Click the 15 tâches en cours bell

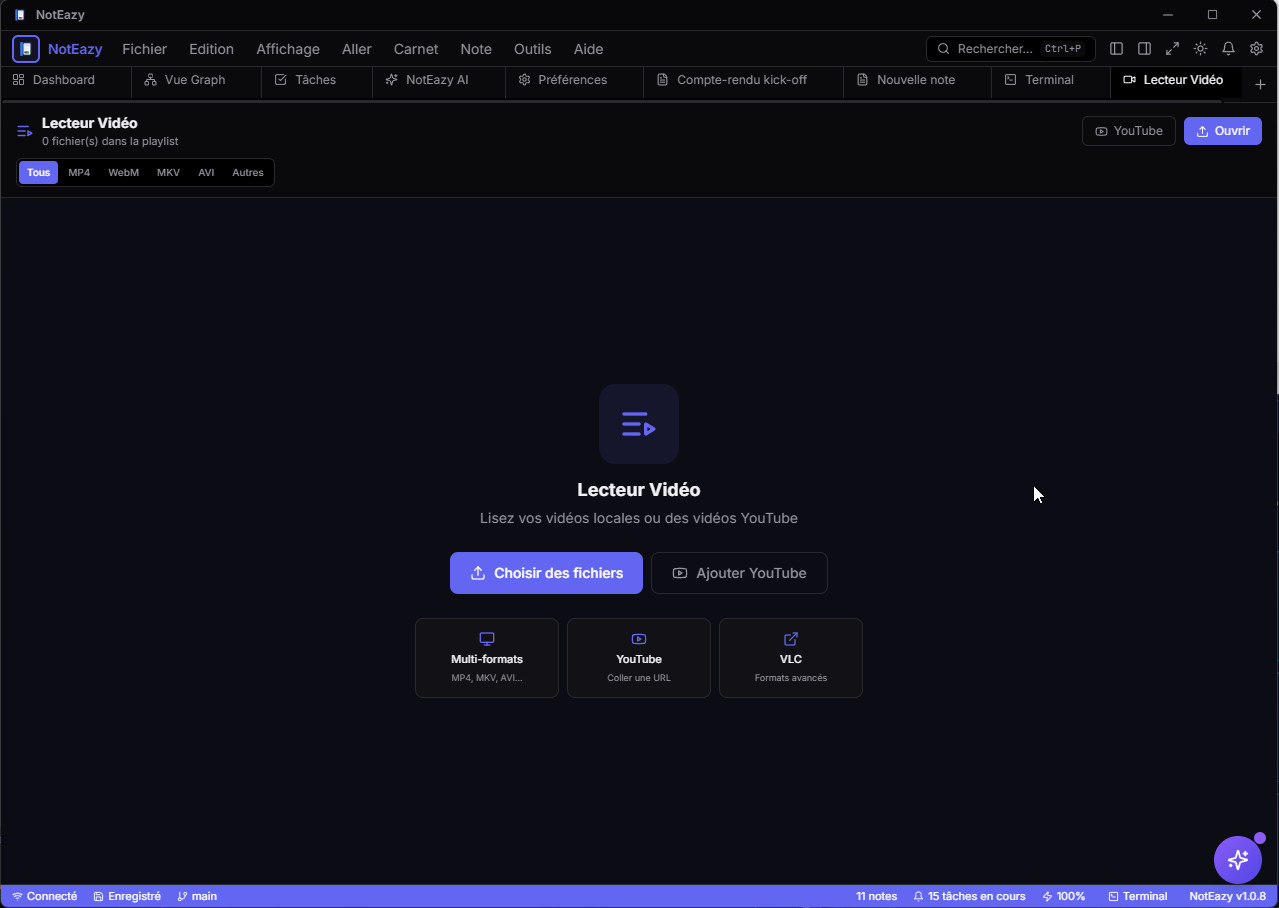point(969,896)
